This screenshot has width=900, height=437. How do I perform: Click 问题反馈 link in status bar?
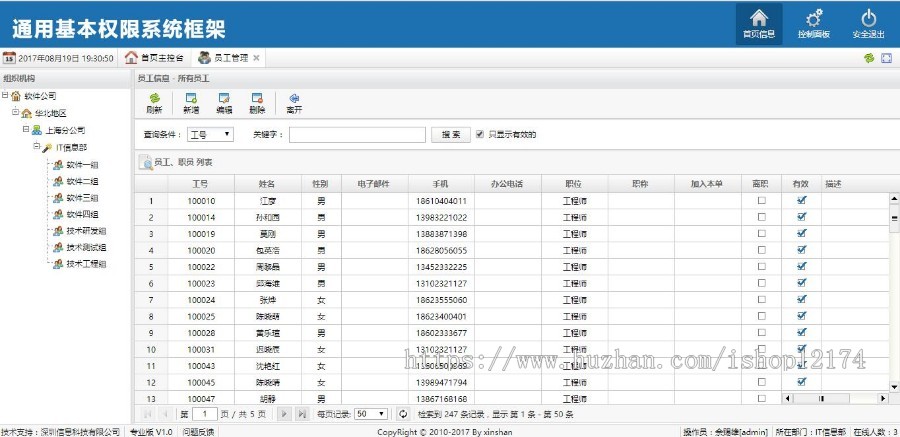click(198, 432)
